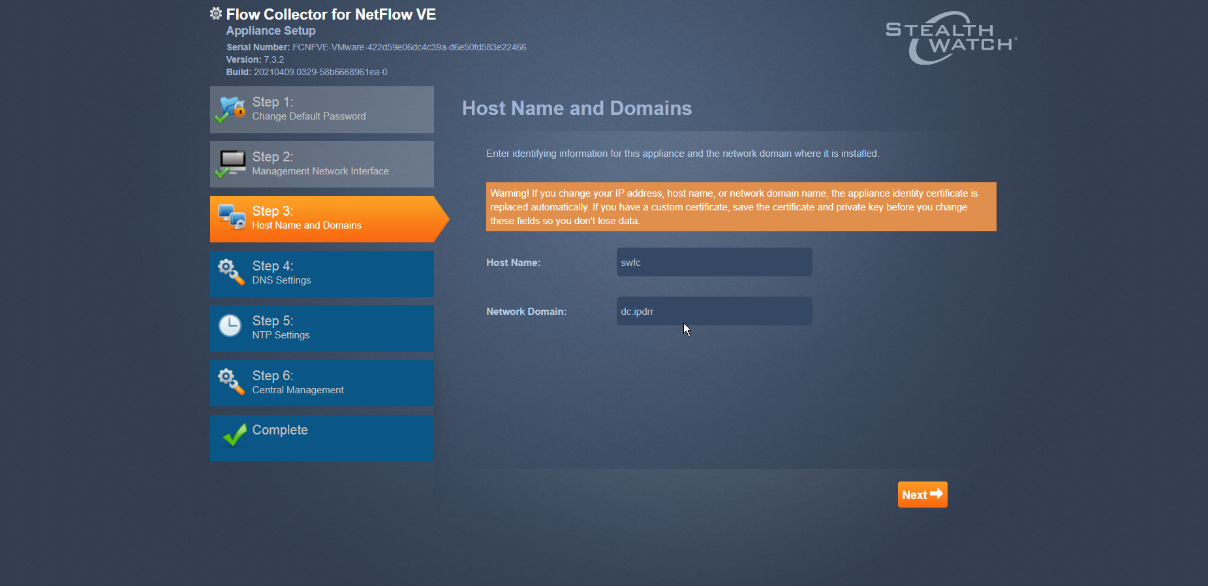Click the gear icon on DNS Settings step
The width and height of the screenshot is (1208, 586).
pyautogui.click(x=230, y=268)
